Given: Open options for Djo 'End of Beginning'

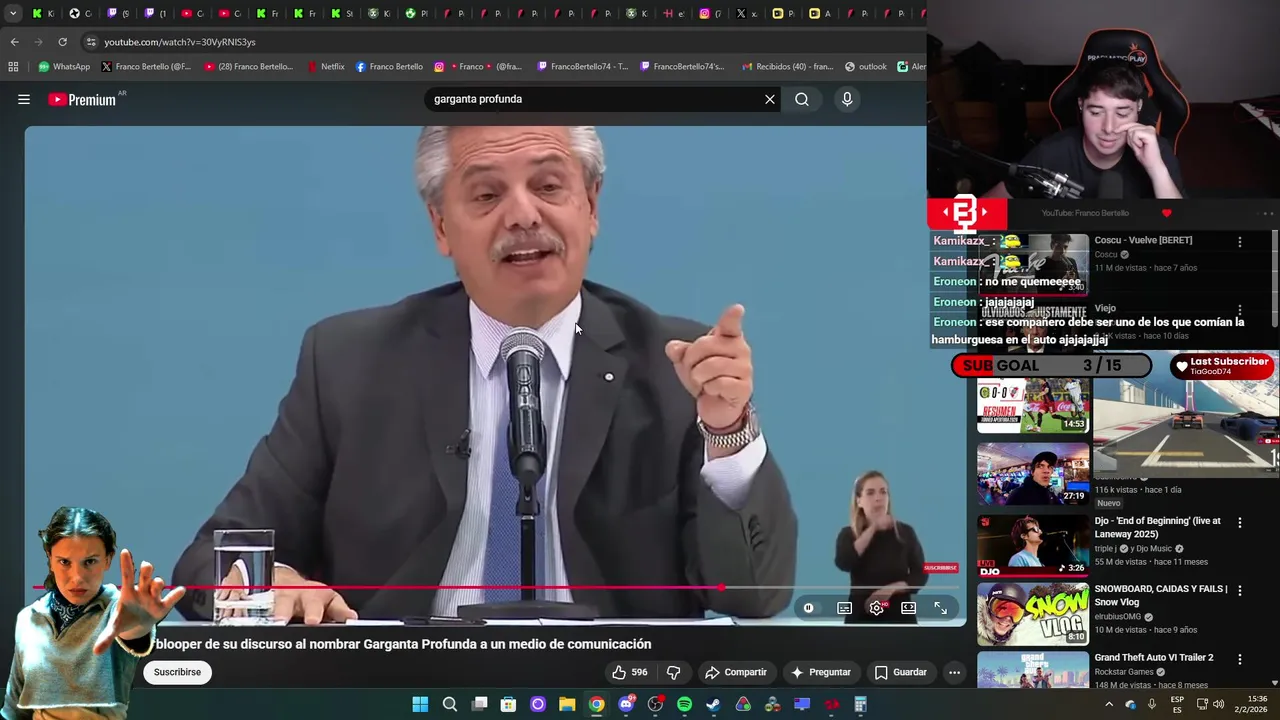Looking at the screenshot, I should 1240,523.
